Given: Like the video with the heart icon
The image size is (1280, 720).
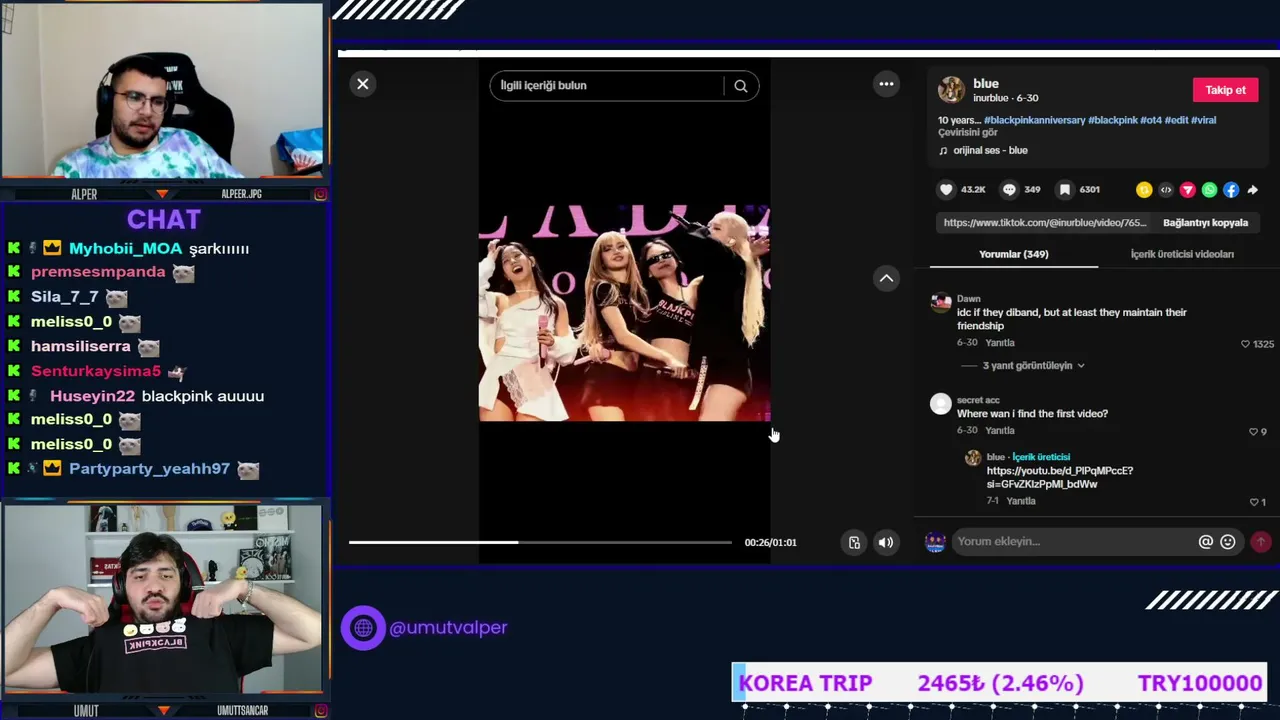Looking at the screenshot, I should (x=946, y=190).
